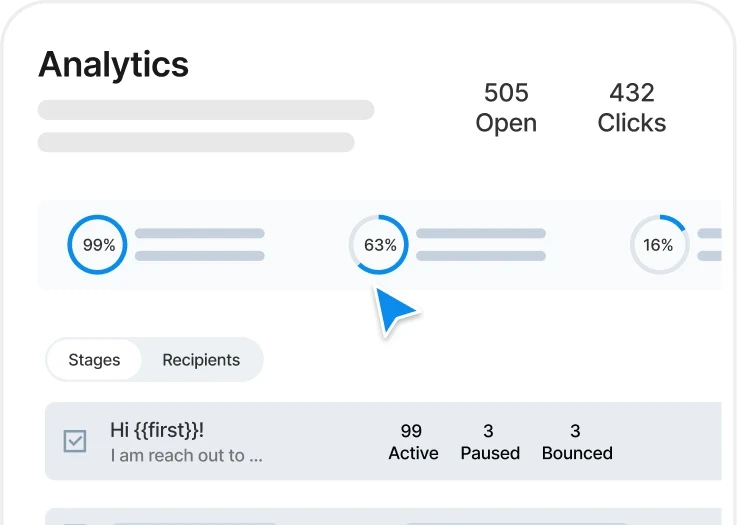Viewport: 737px width, 525px height.
Task: Toggle the checkbox beside Hi {{first}}!
Action: (x=75, y=441)
